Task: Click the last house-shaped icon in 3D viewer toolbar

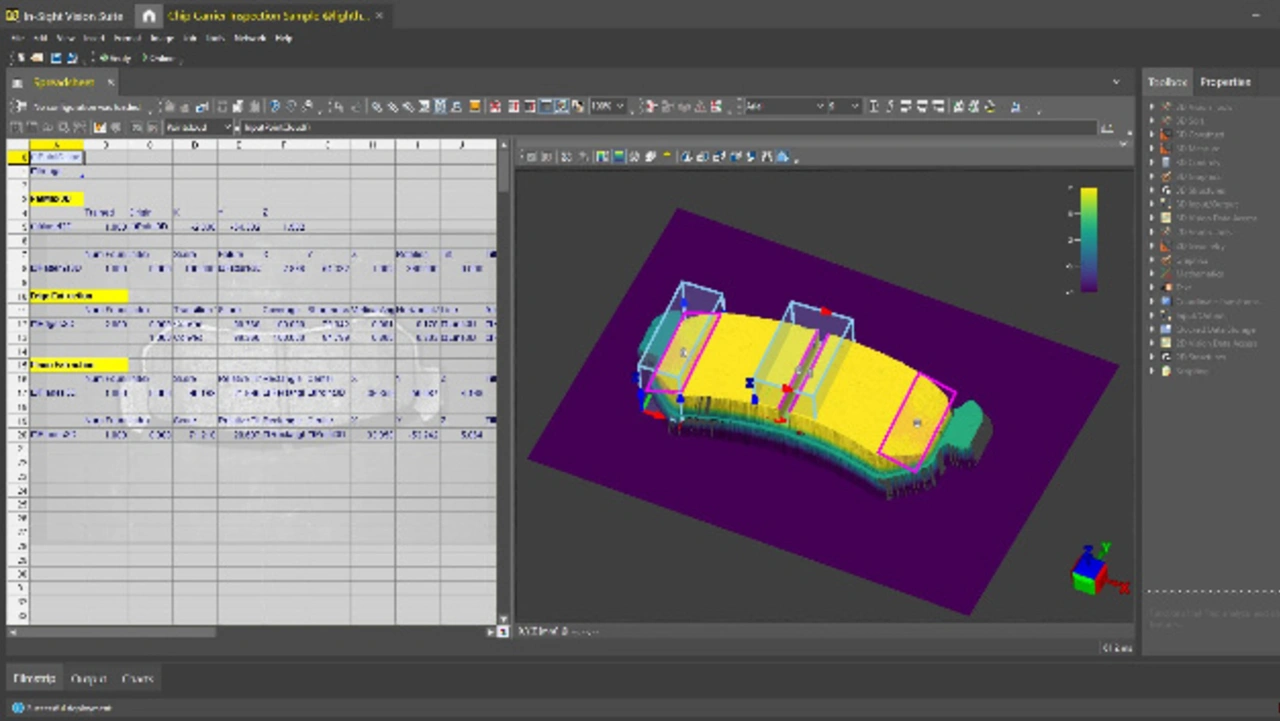Action: 782,156
